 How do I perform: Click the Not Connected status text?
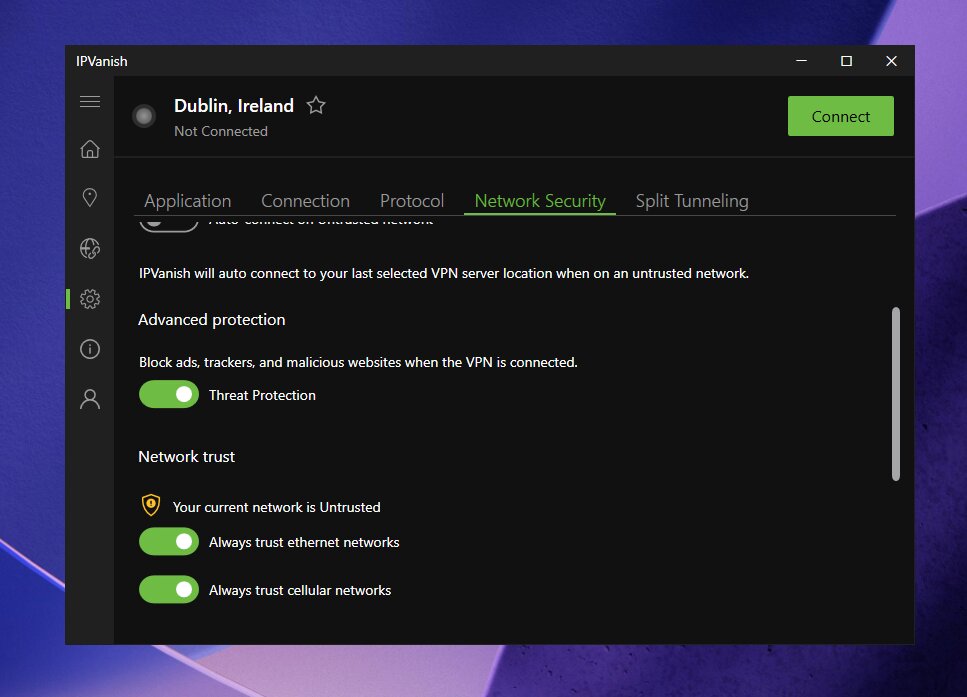[221, 131]
